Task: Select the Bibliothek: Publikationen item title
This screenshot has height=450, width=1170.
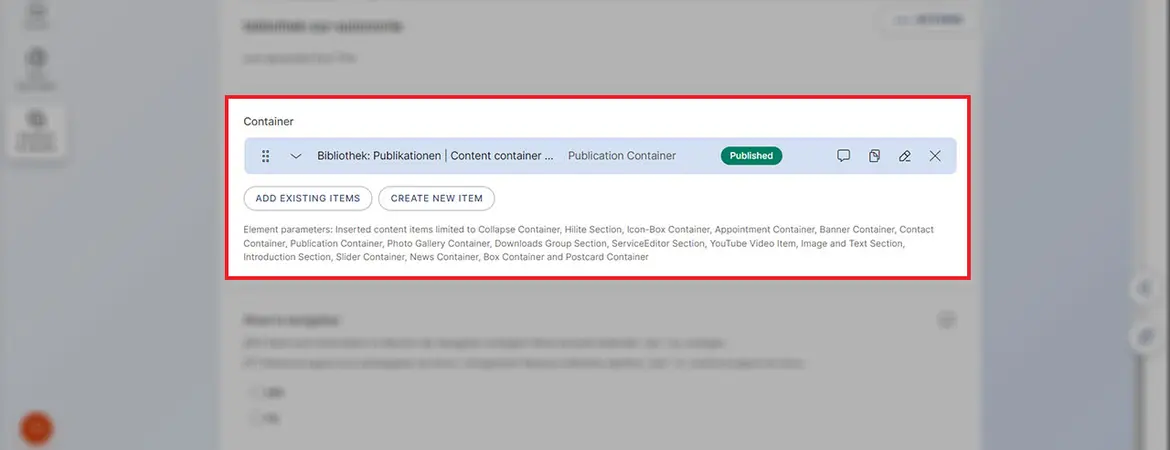Action: pyautogui.click(x=435, y=156)
